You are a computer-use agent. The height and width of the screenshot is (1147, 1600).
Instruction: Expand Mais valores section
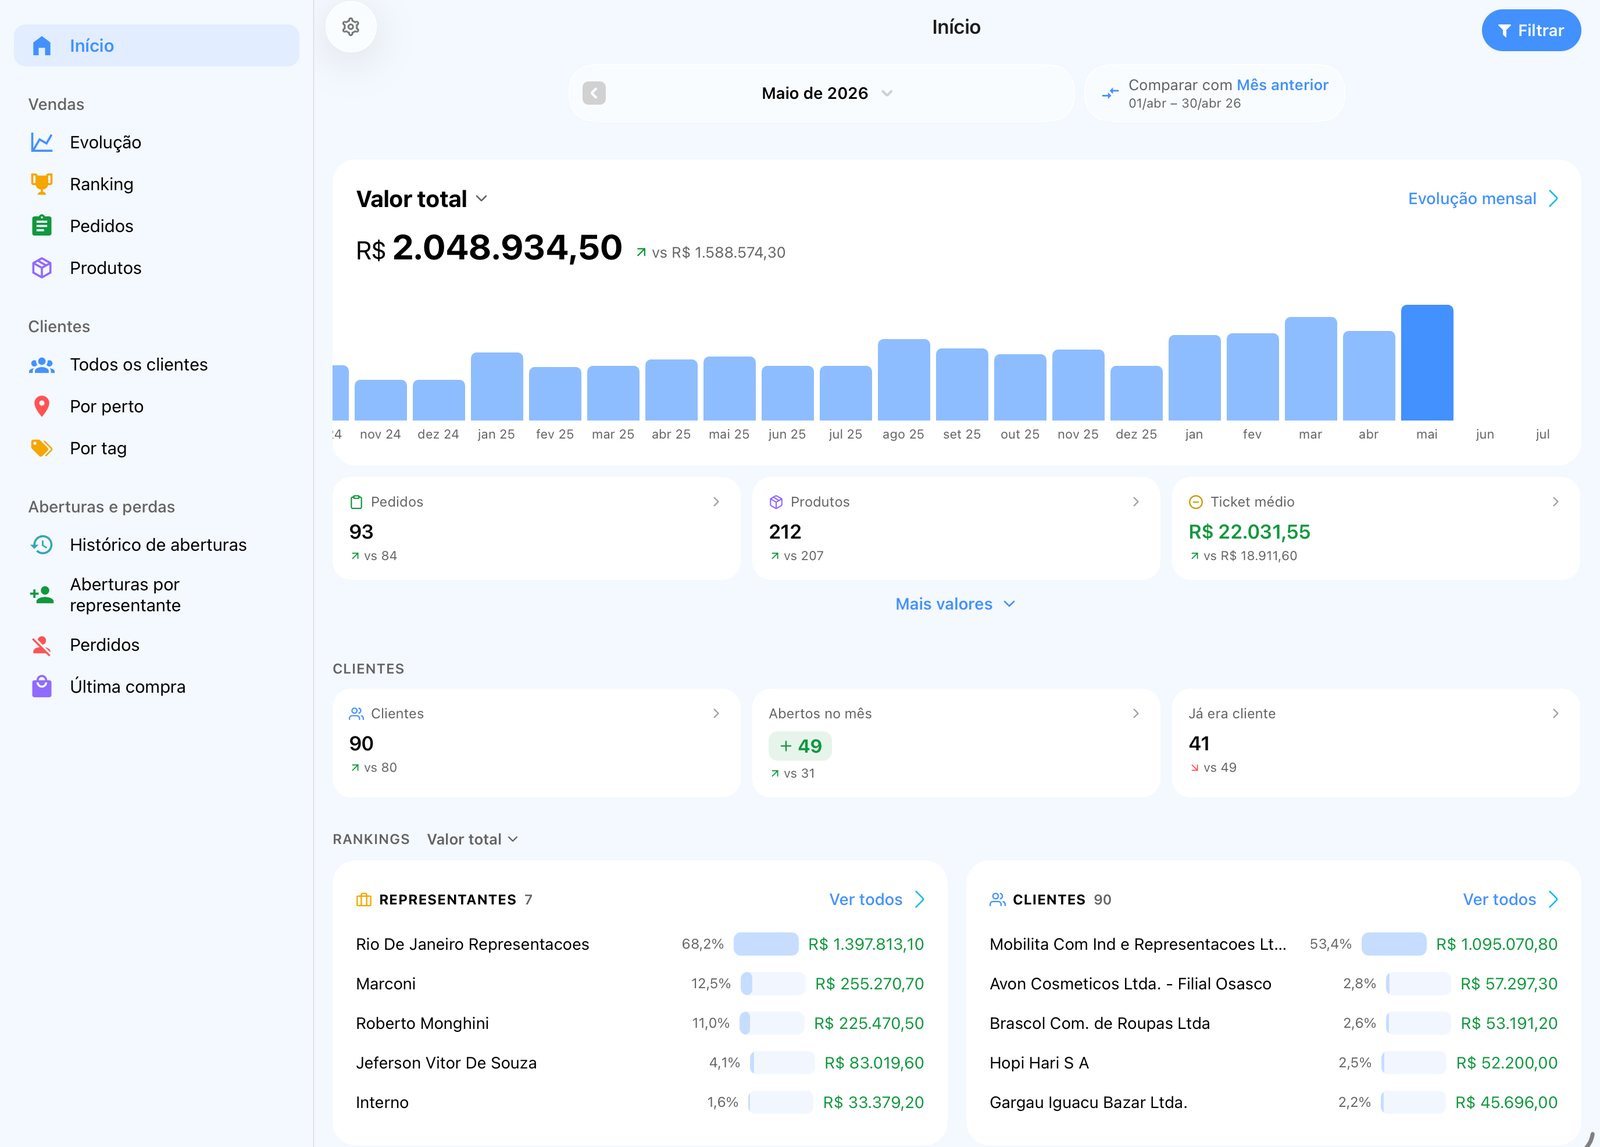pos(956,604)
